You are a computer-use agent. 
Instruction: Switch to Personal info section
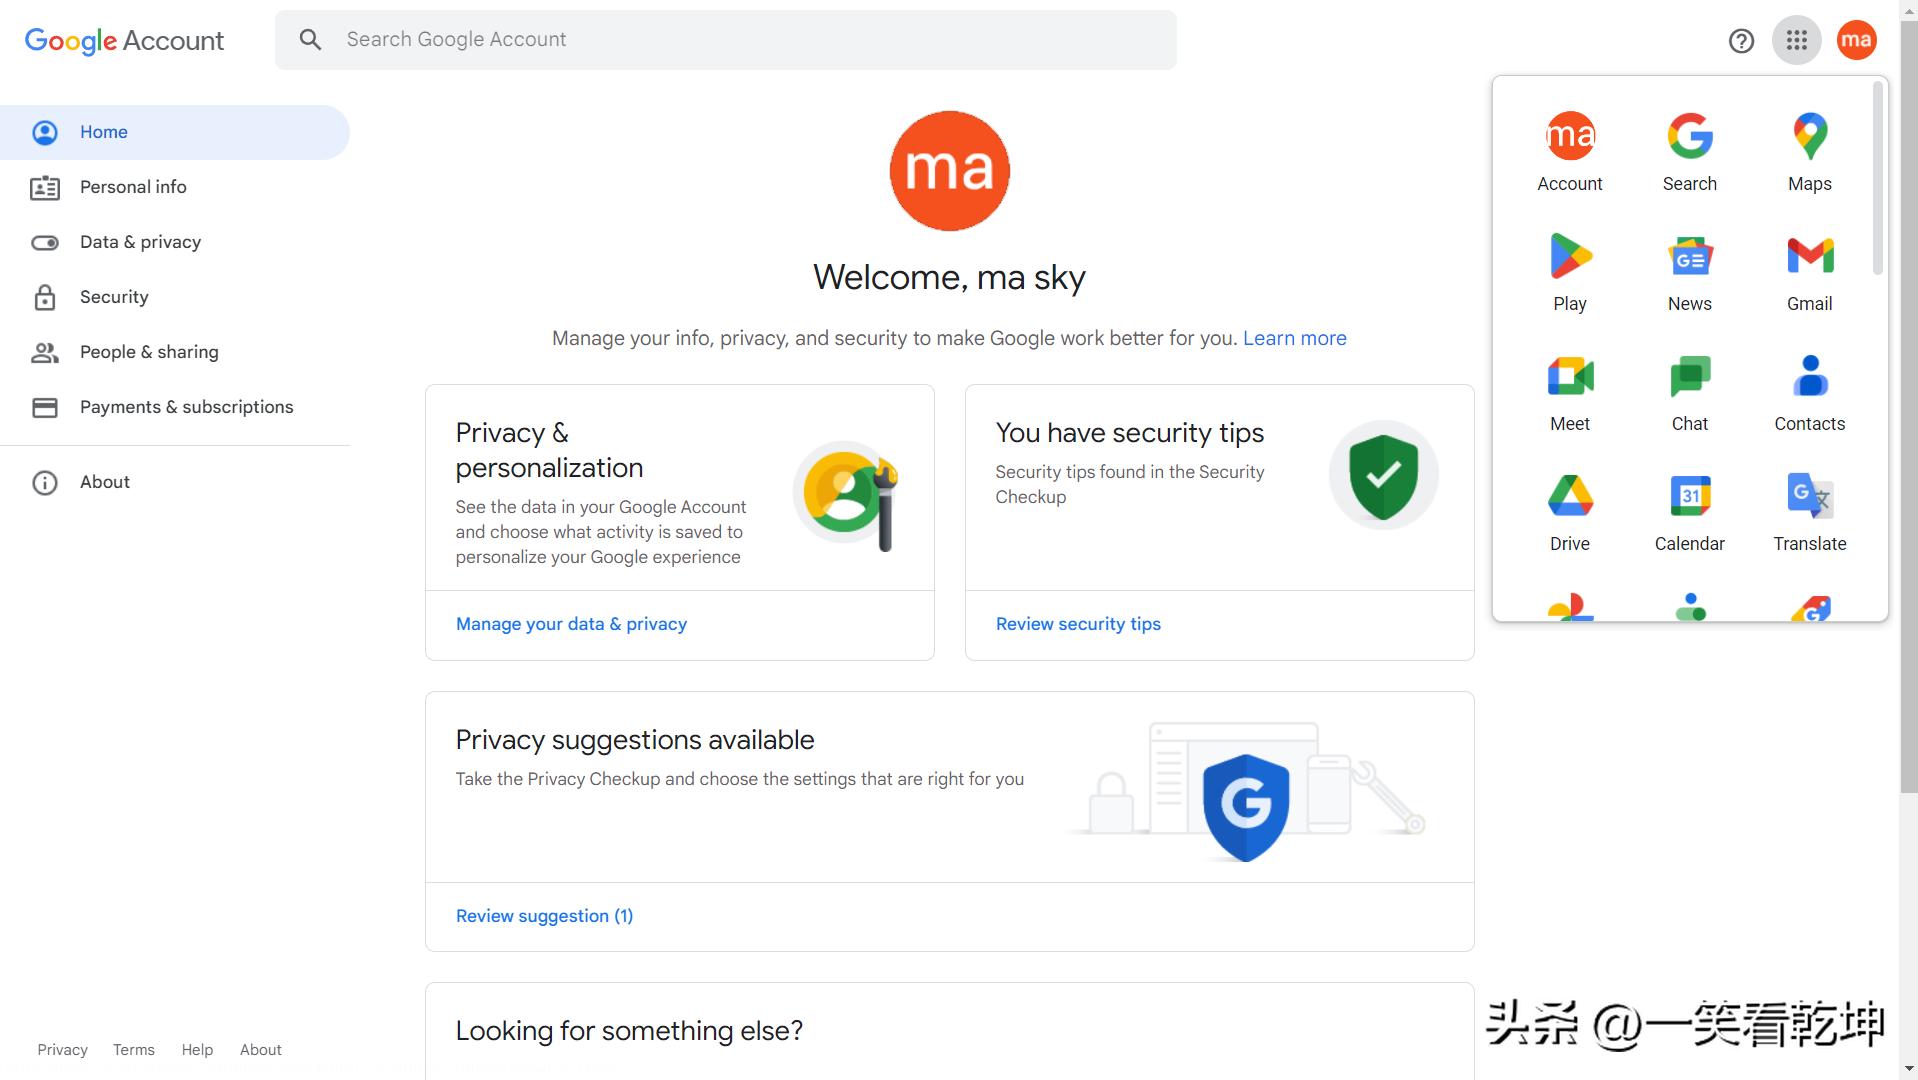point(133,187)
